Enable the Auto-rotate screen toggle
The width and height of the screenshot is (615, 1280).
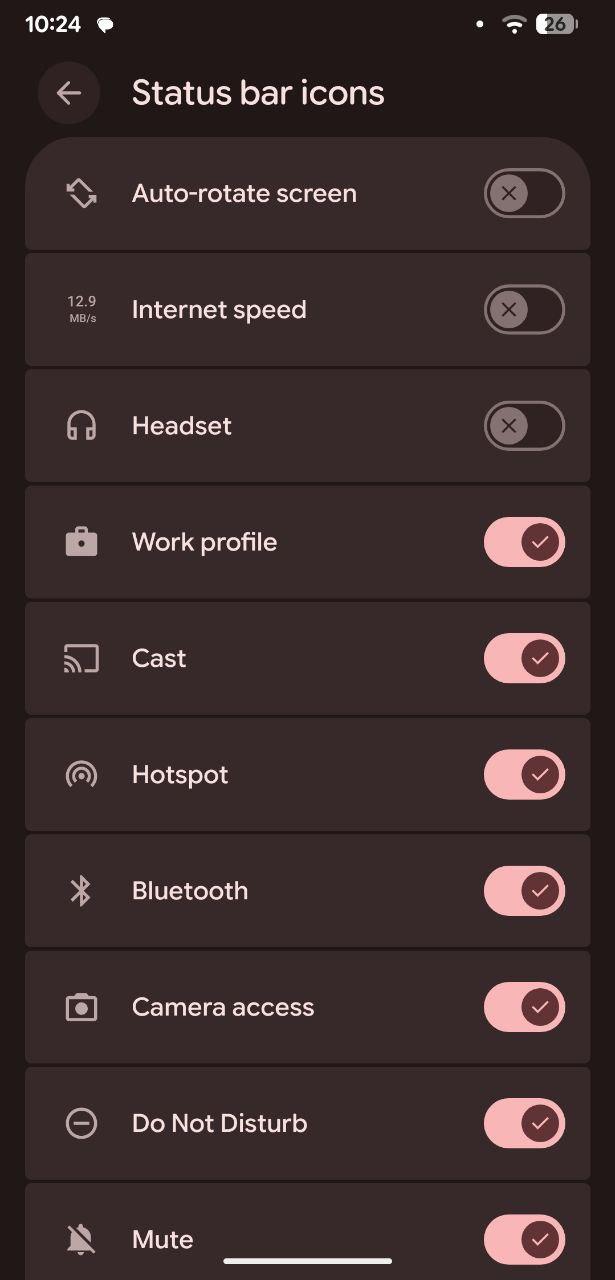tap(524, 193)
